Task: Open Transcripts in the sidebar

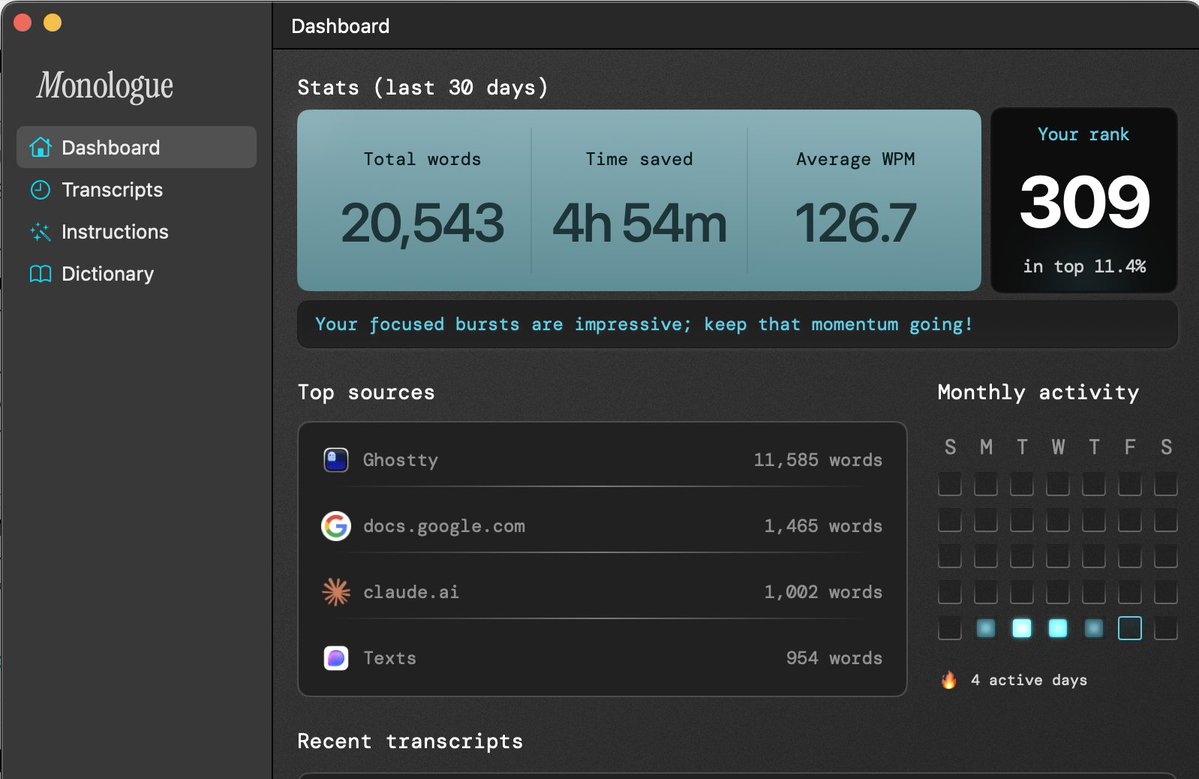Action: [136, 190]
